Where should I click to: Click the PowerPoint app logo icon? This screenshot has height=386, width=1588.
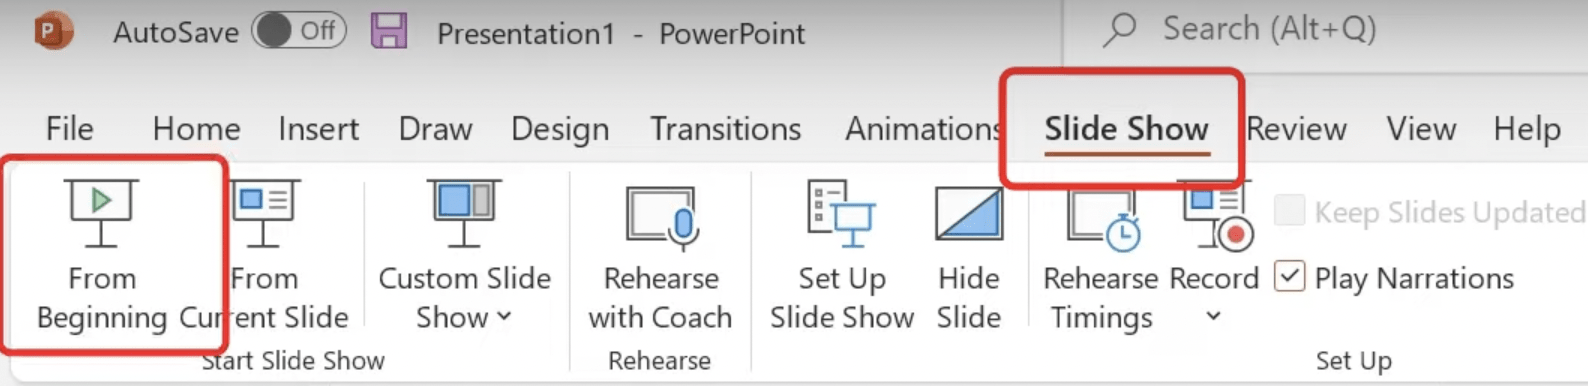pyautogui.click(x=53, y=32)
